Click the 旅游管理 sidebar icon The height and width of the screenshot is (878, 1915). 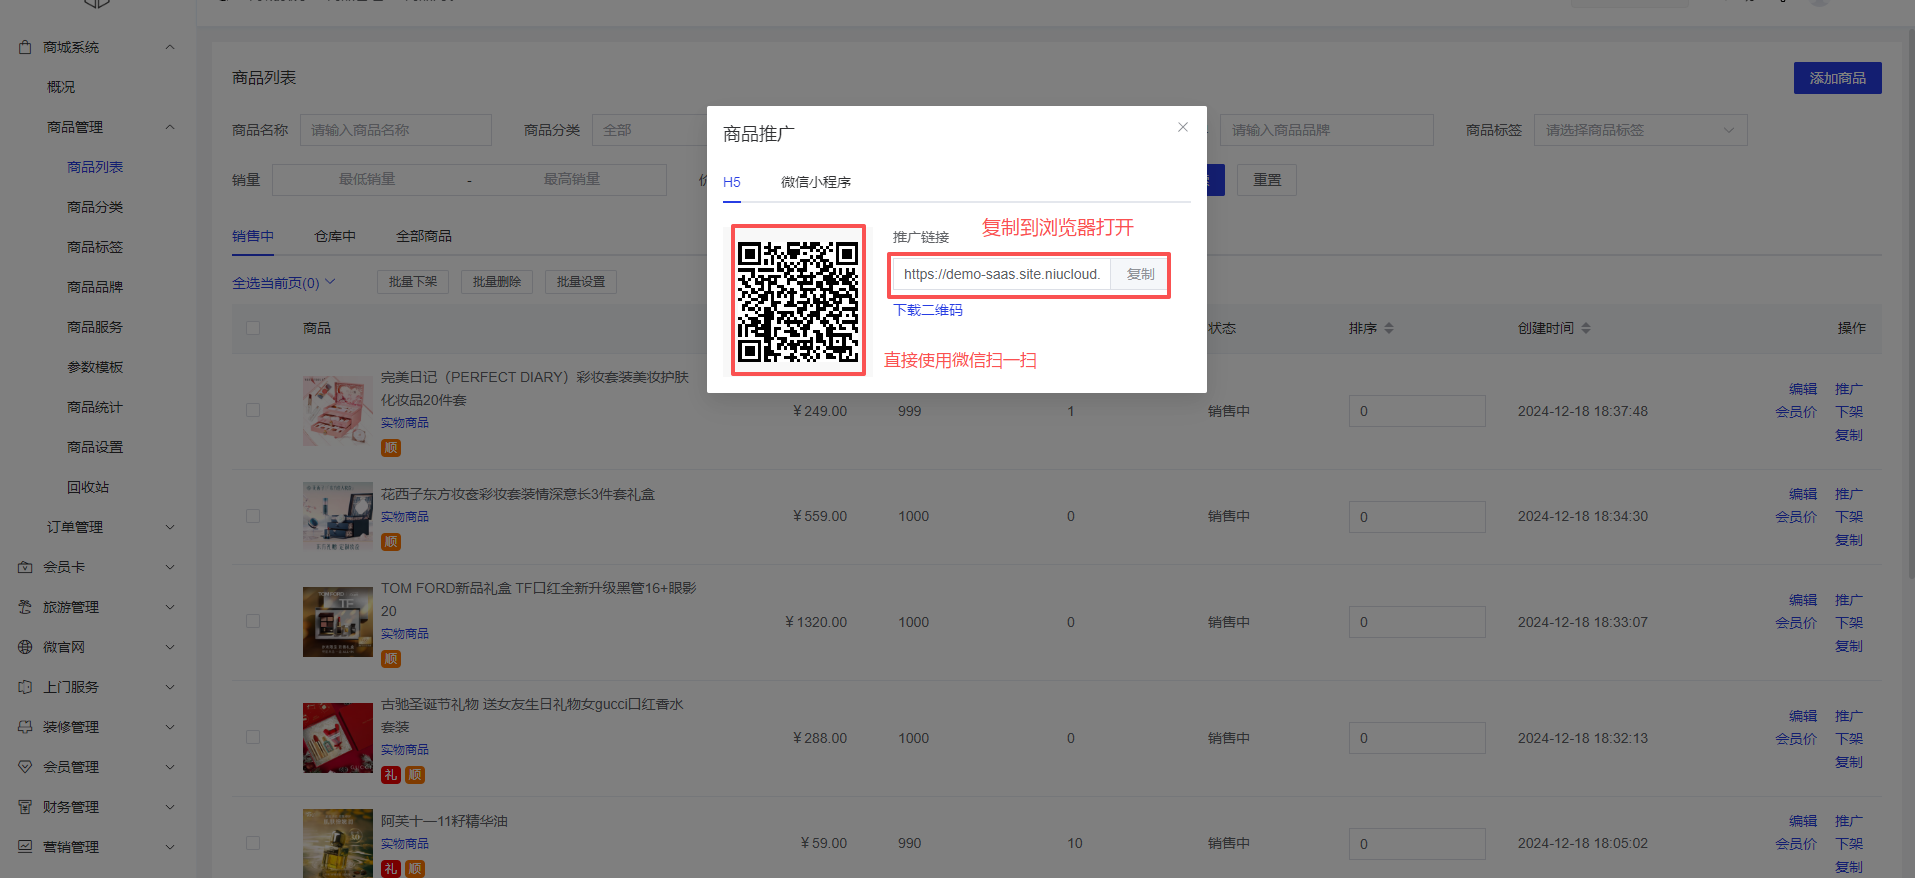coord(25,607)
